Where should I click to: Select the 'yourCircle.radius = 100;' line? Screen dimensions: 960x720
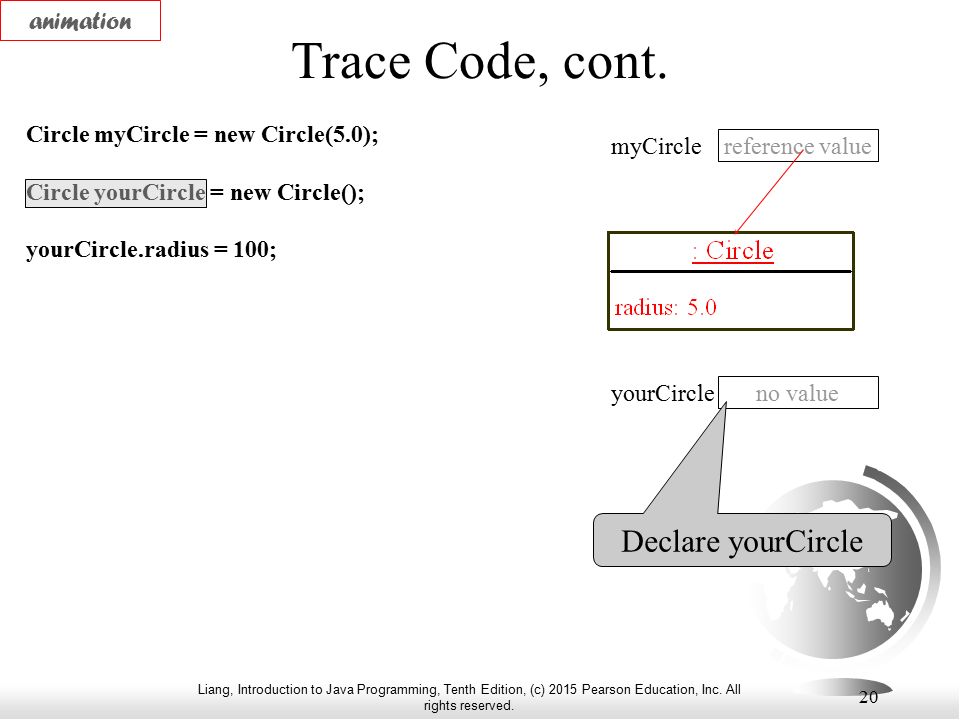tap(151, 250)
